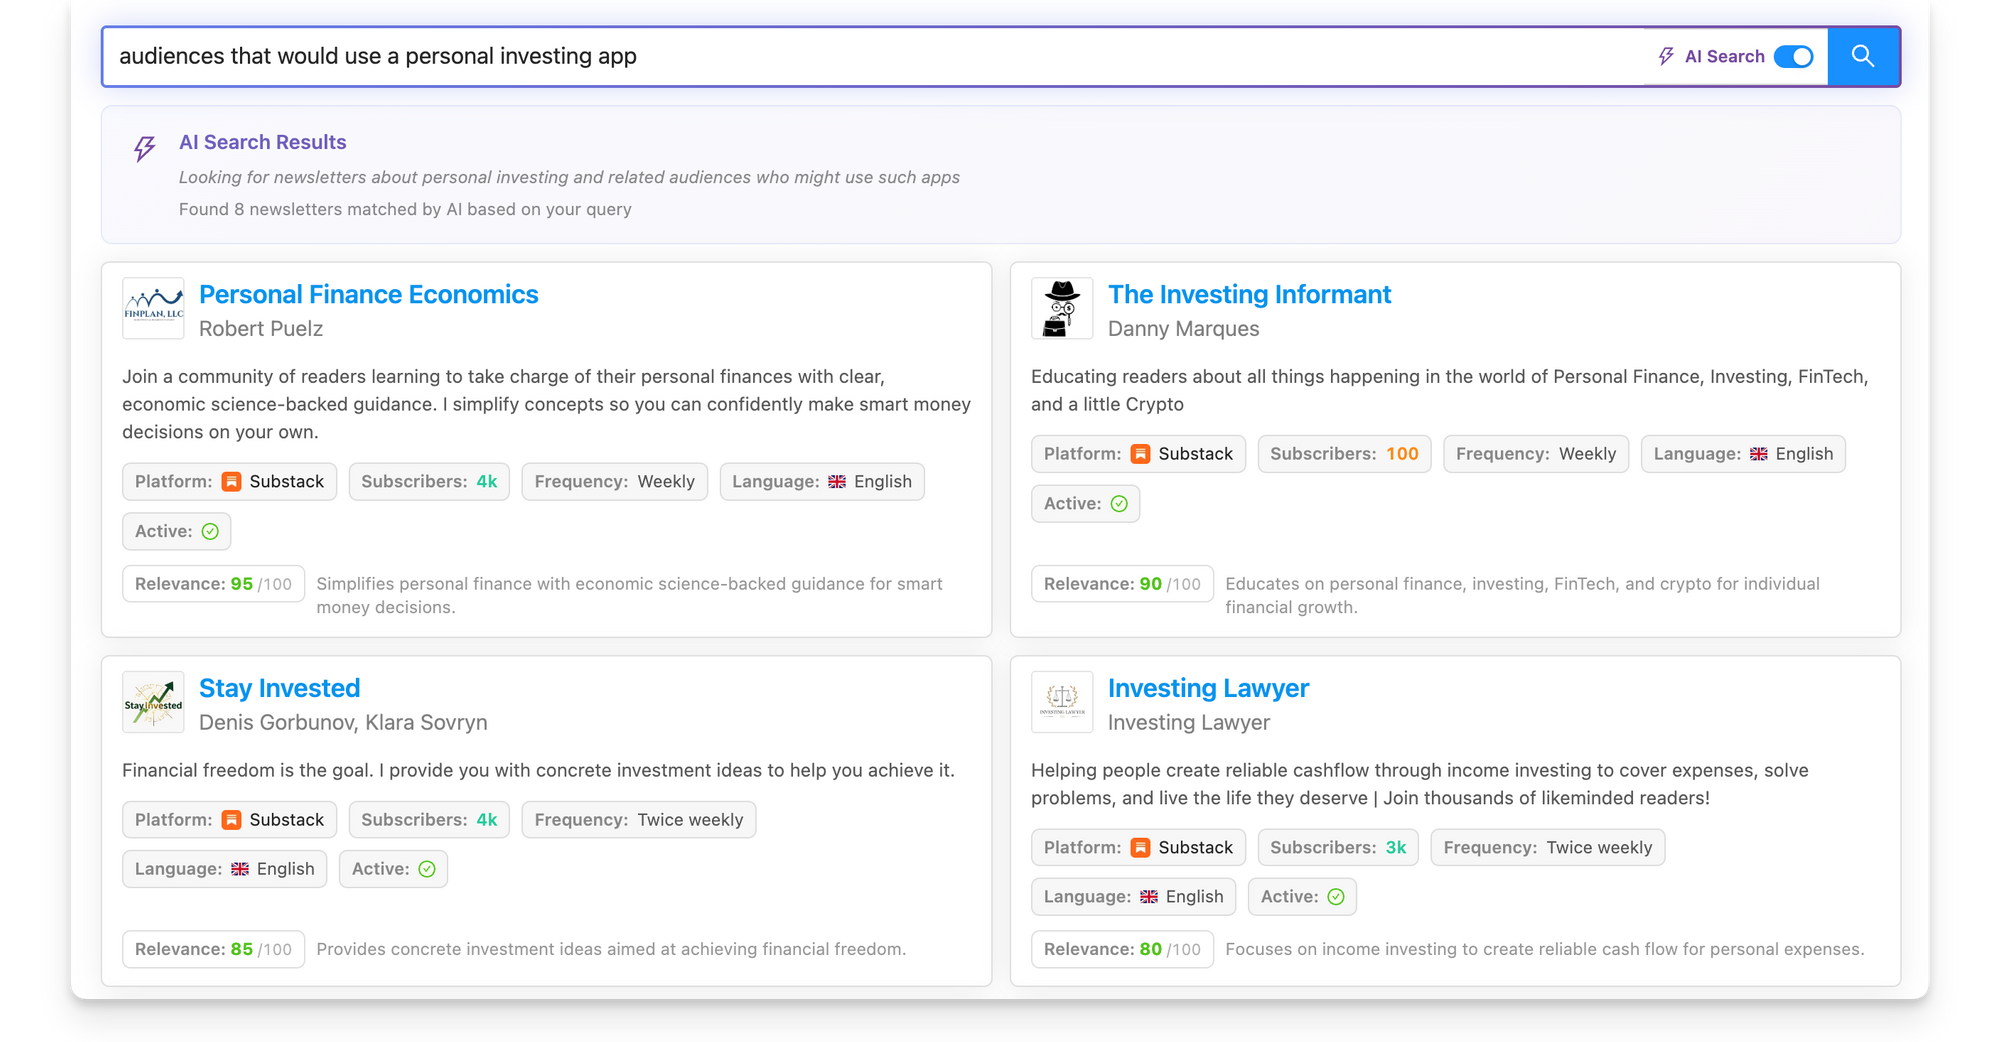Viewport: 2000px width, 1042px height.
Task: Click the Stay Invested newsletter logo
Action: [153, 702]
